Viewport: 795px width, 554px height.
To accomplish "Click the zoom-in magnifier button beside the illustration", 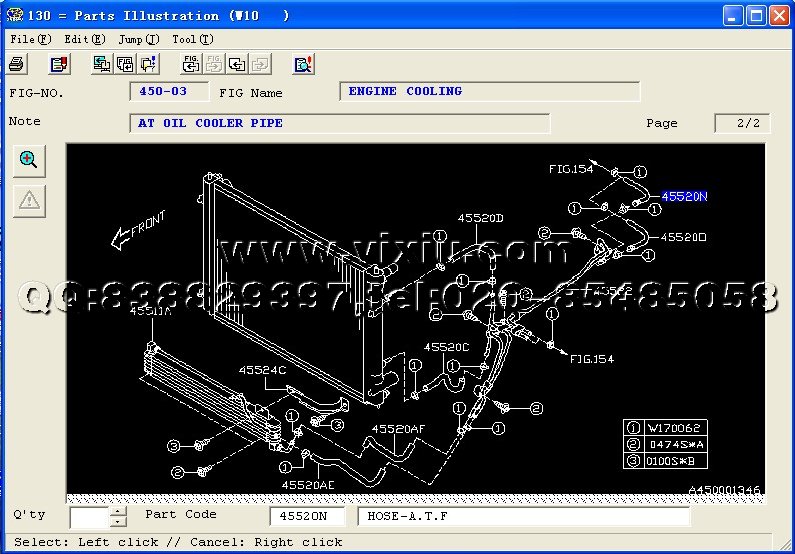I will [29, 160].
